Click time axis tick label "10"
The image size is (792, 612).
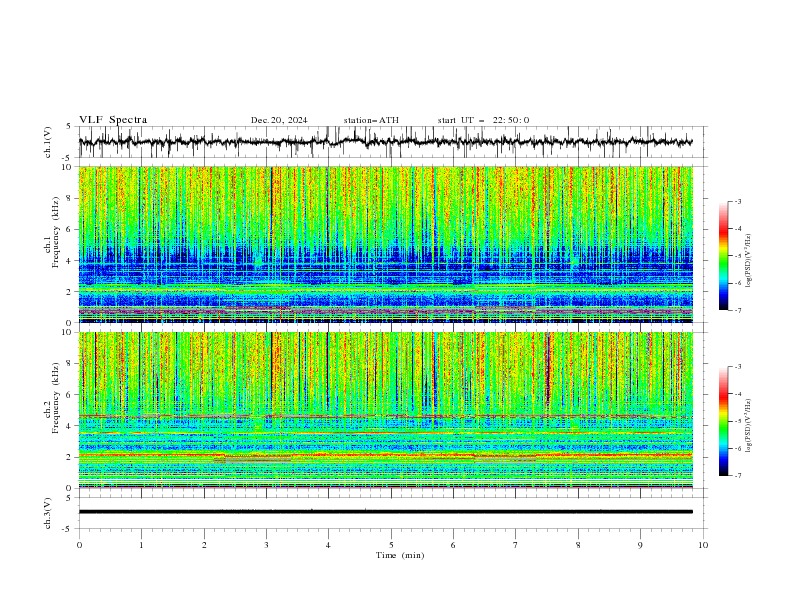(x=703, y=545)
